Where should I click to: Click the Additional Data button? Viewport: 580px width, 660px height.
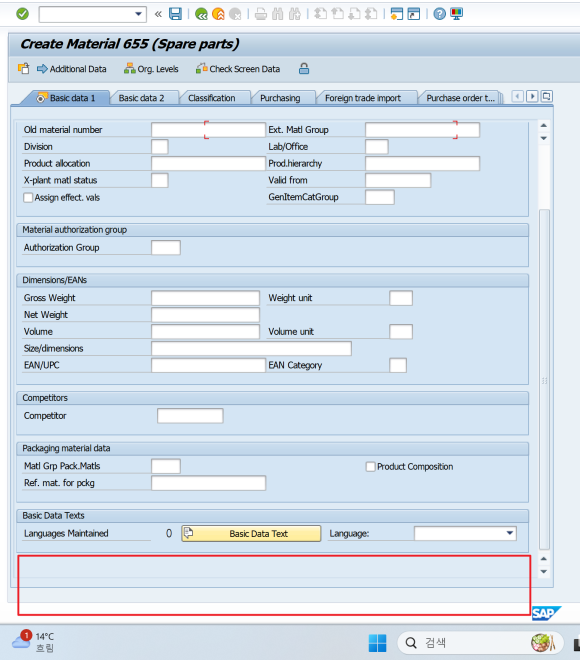click(72, 69)
